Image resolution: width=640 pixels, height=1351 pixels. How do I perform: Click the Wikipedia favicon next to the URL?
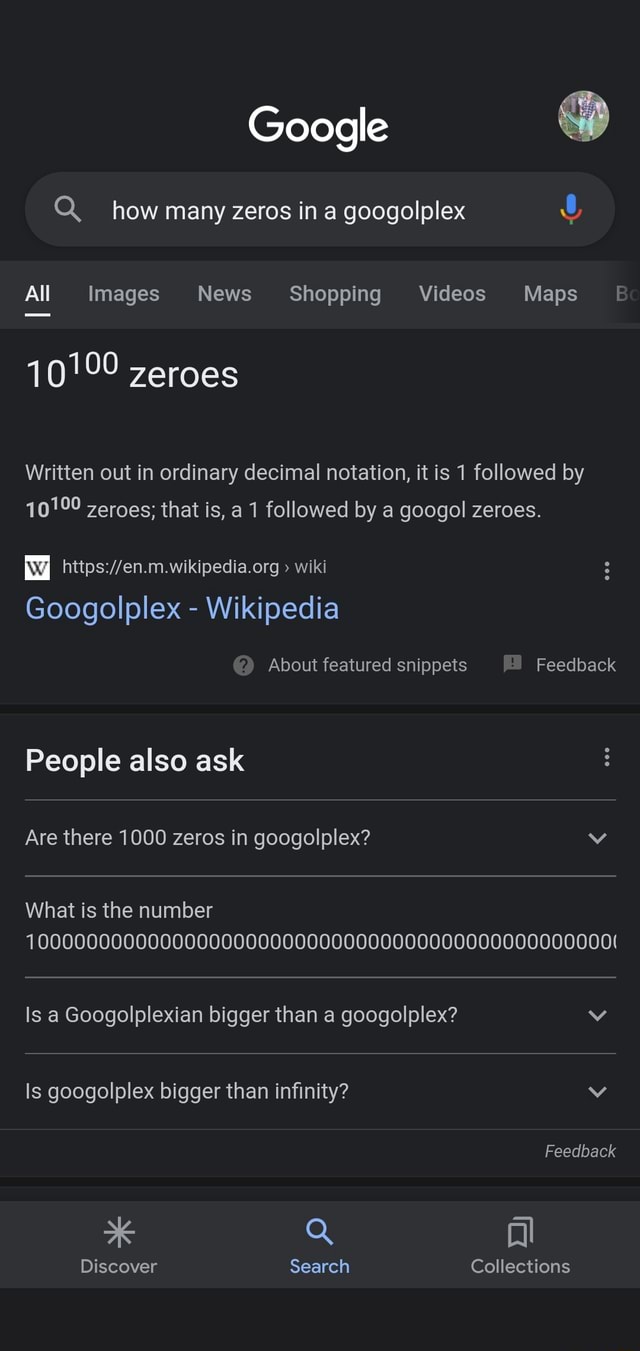pos(37,567)
